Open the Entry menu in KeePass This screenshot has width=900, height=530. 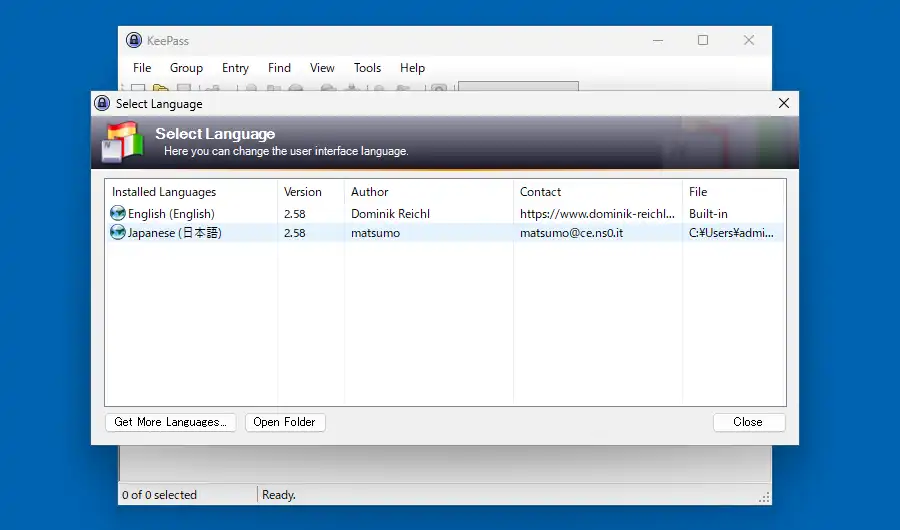click(235, 68)
